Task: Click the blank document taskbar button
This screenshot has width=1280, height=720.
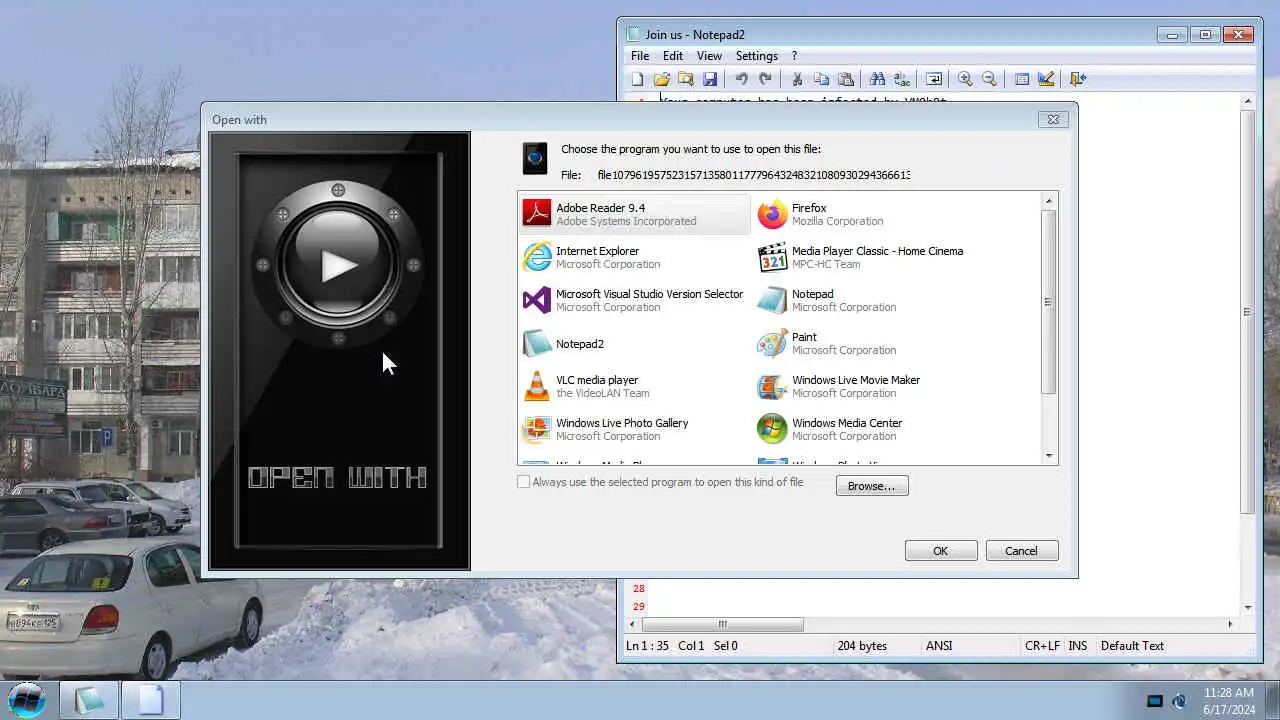Action: click(151, 699)
